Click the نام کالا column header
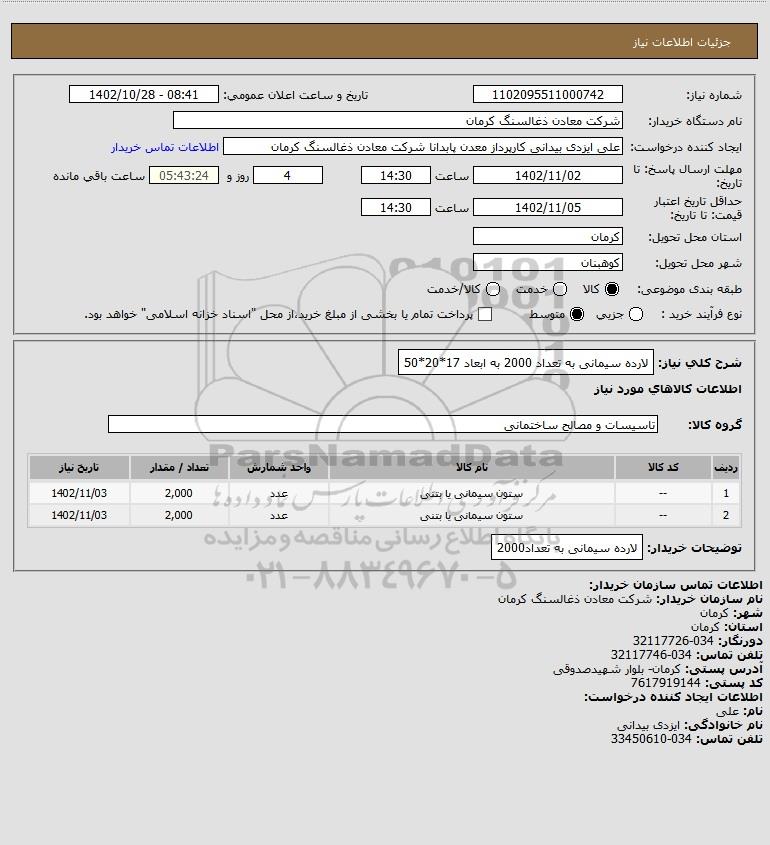The width and height of the screenshot is (770, 845). click(x=471, y=467)
